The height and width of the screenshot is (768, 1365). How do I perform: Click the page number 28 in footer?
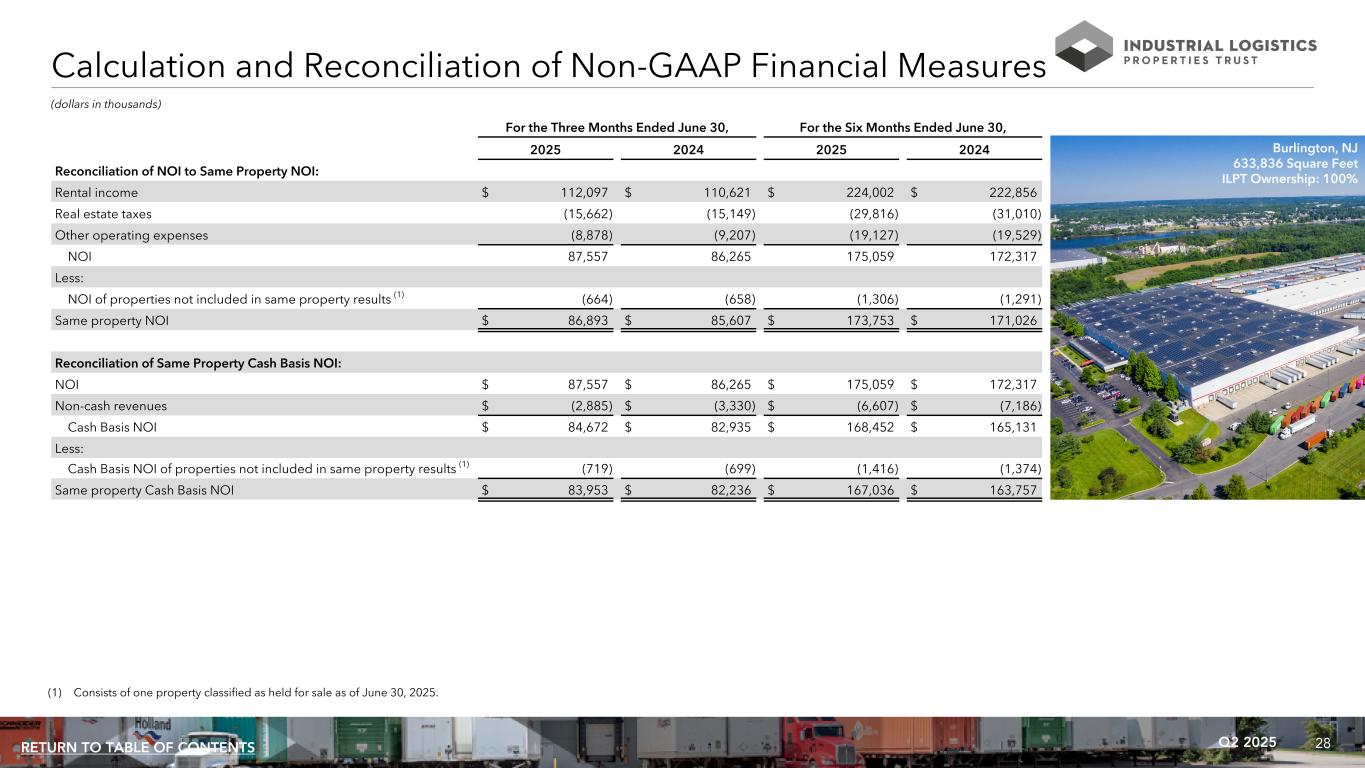point(1323,743)
